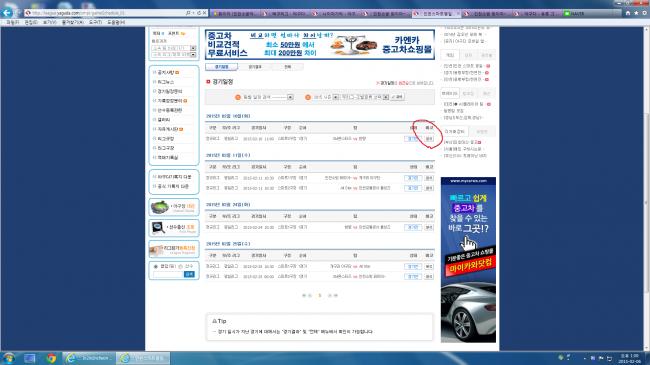This screenshot has width=650, height=365.
Task: Open the Windows Start orb
Action: tap(8, 358)
